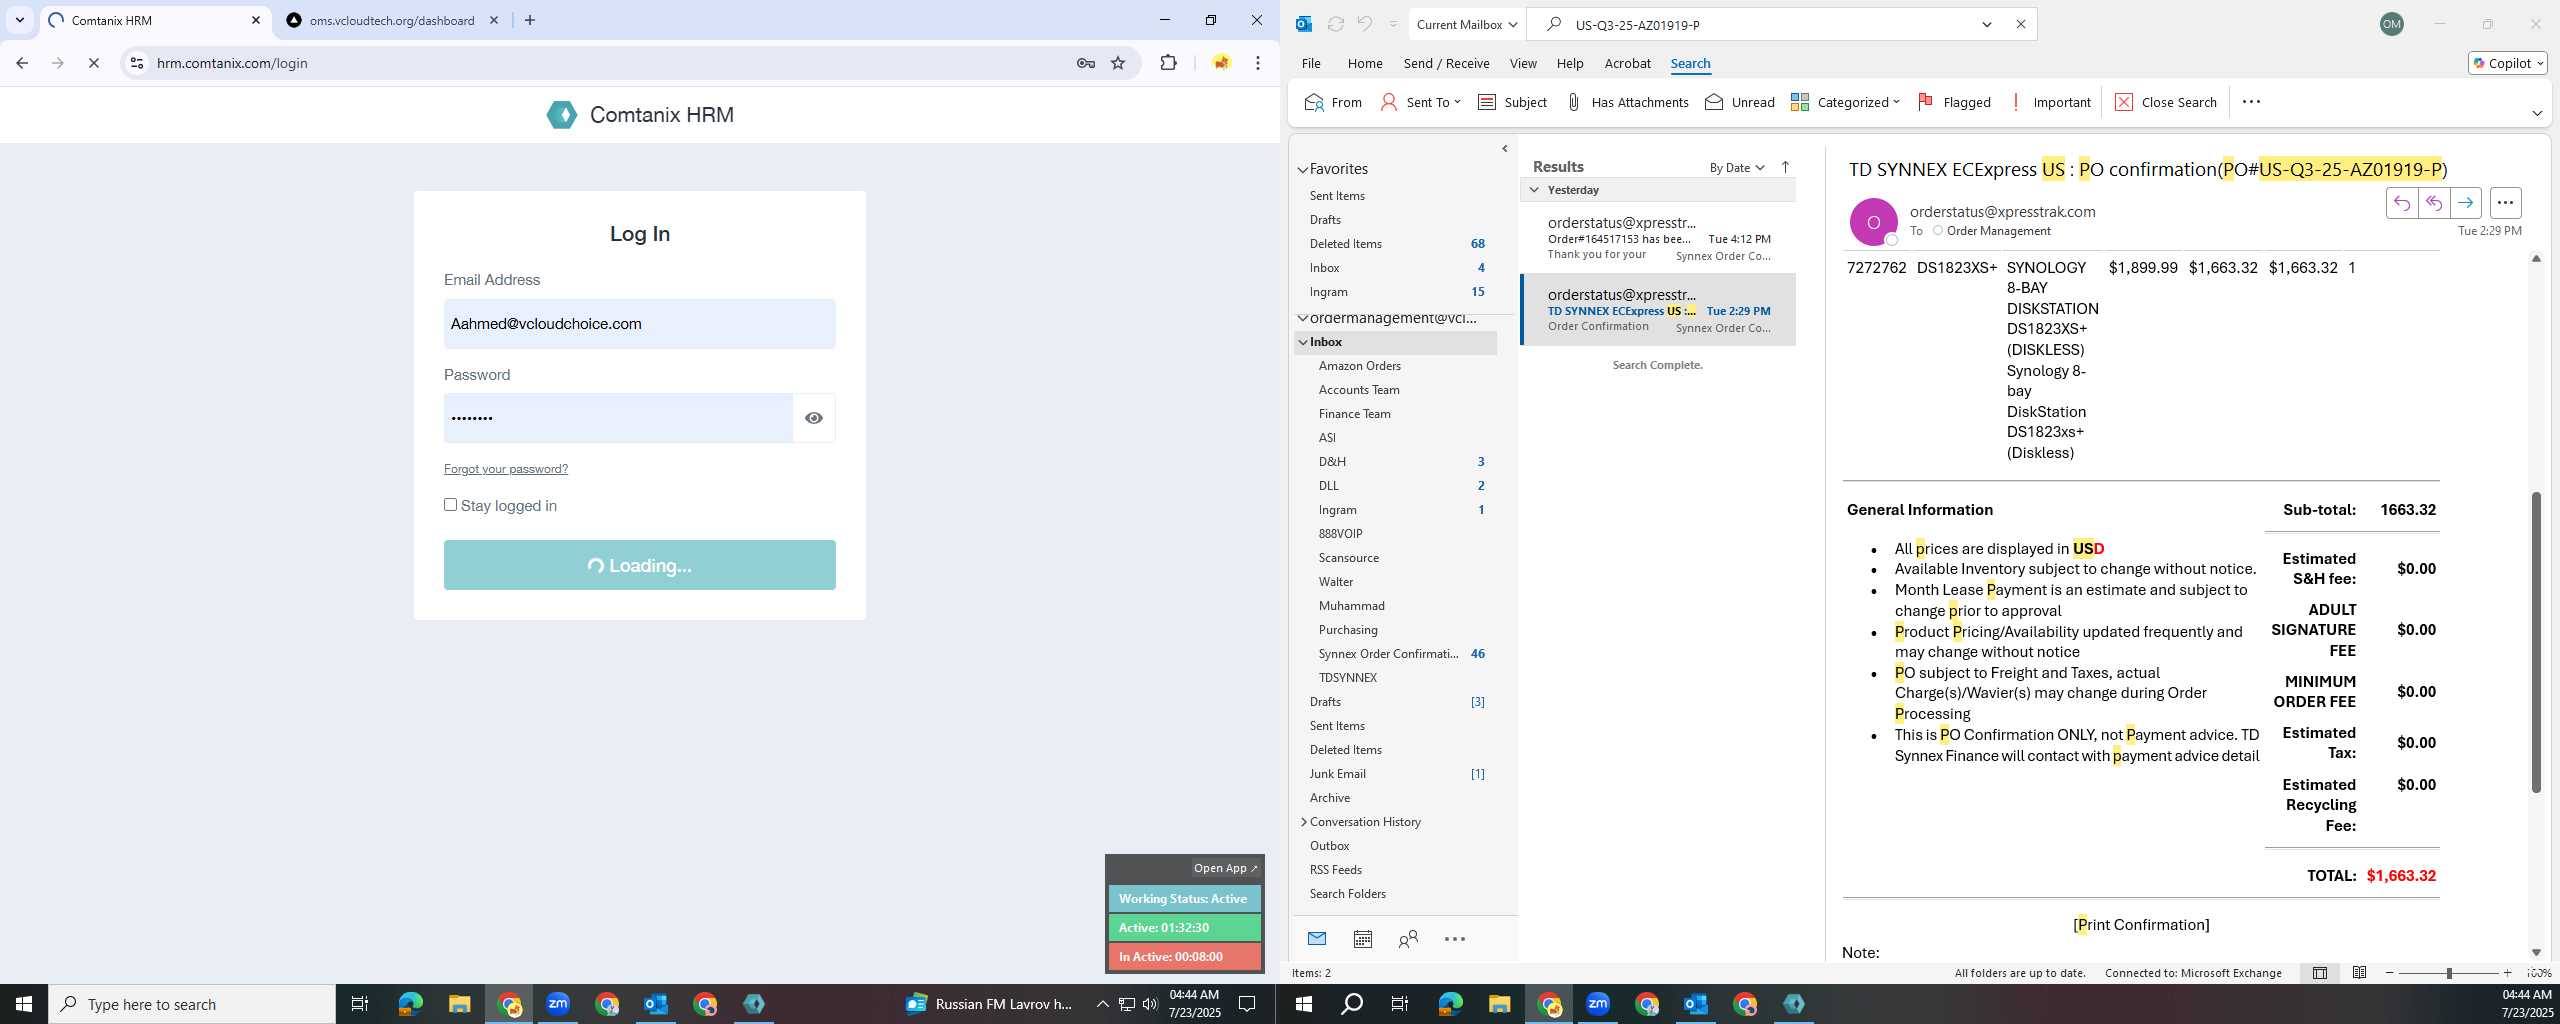Filter search by Subject
Screen dimensions: 2560x1024
click(1512, 102)
